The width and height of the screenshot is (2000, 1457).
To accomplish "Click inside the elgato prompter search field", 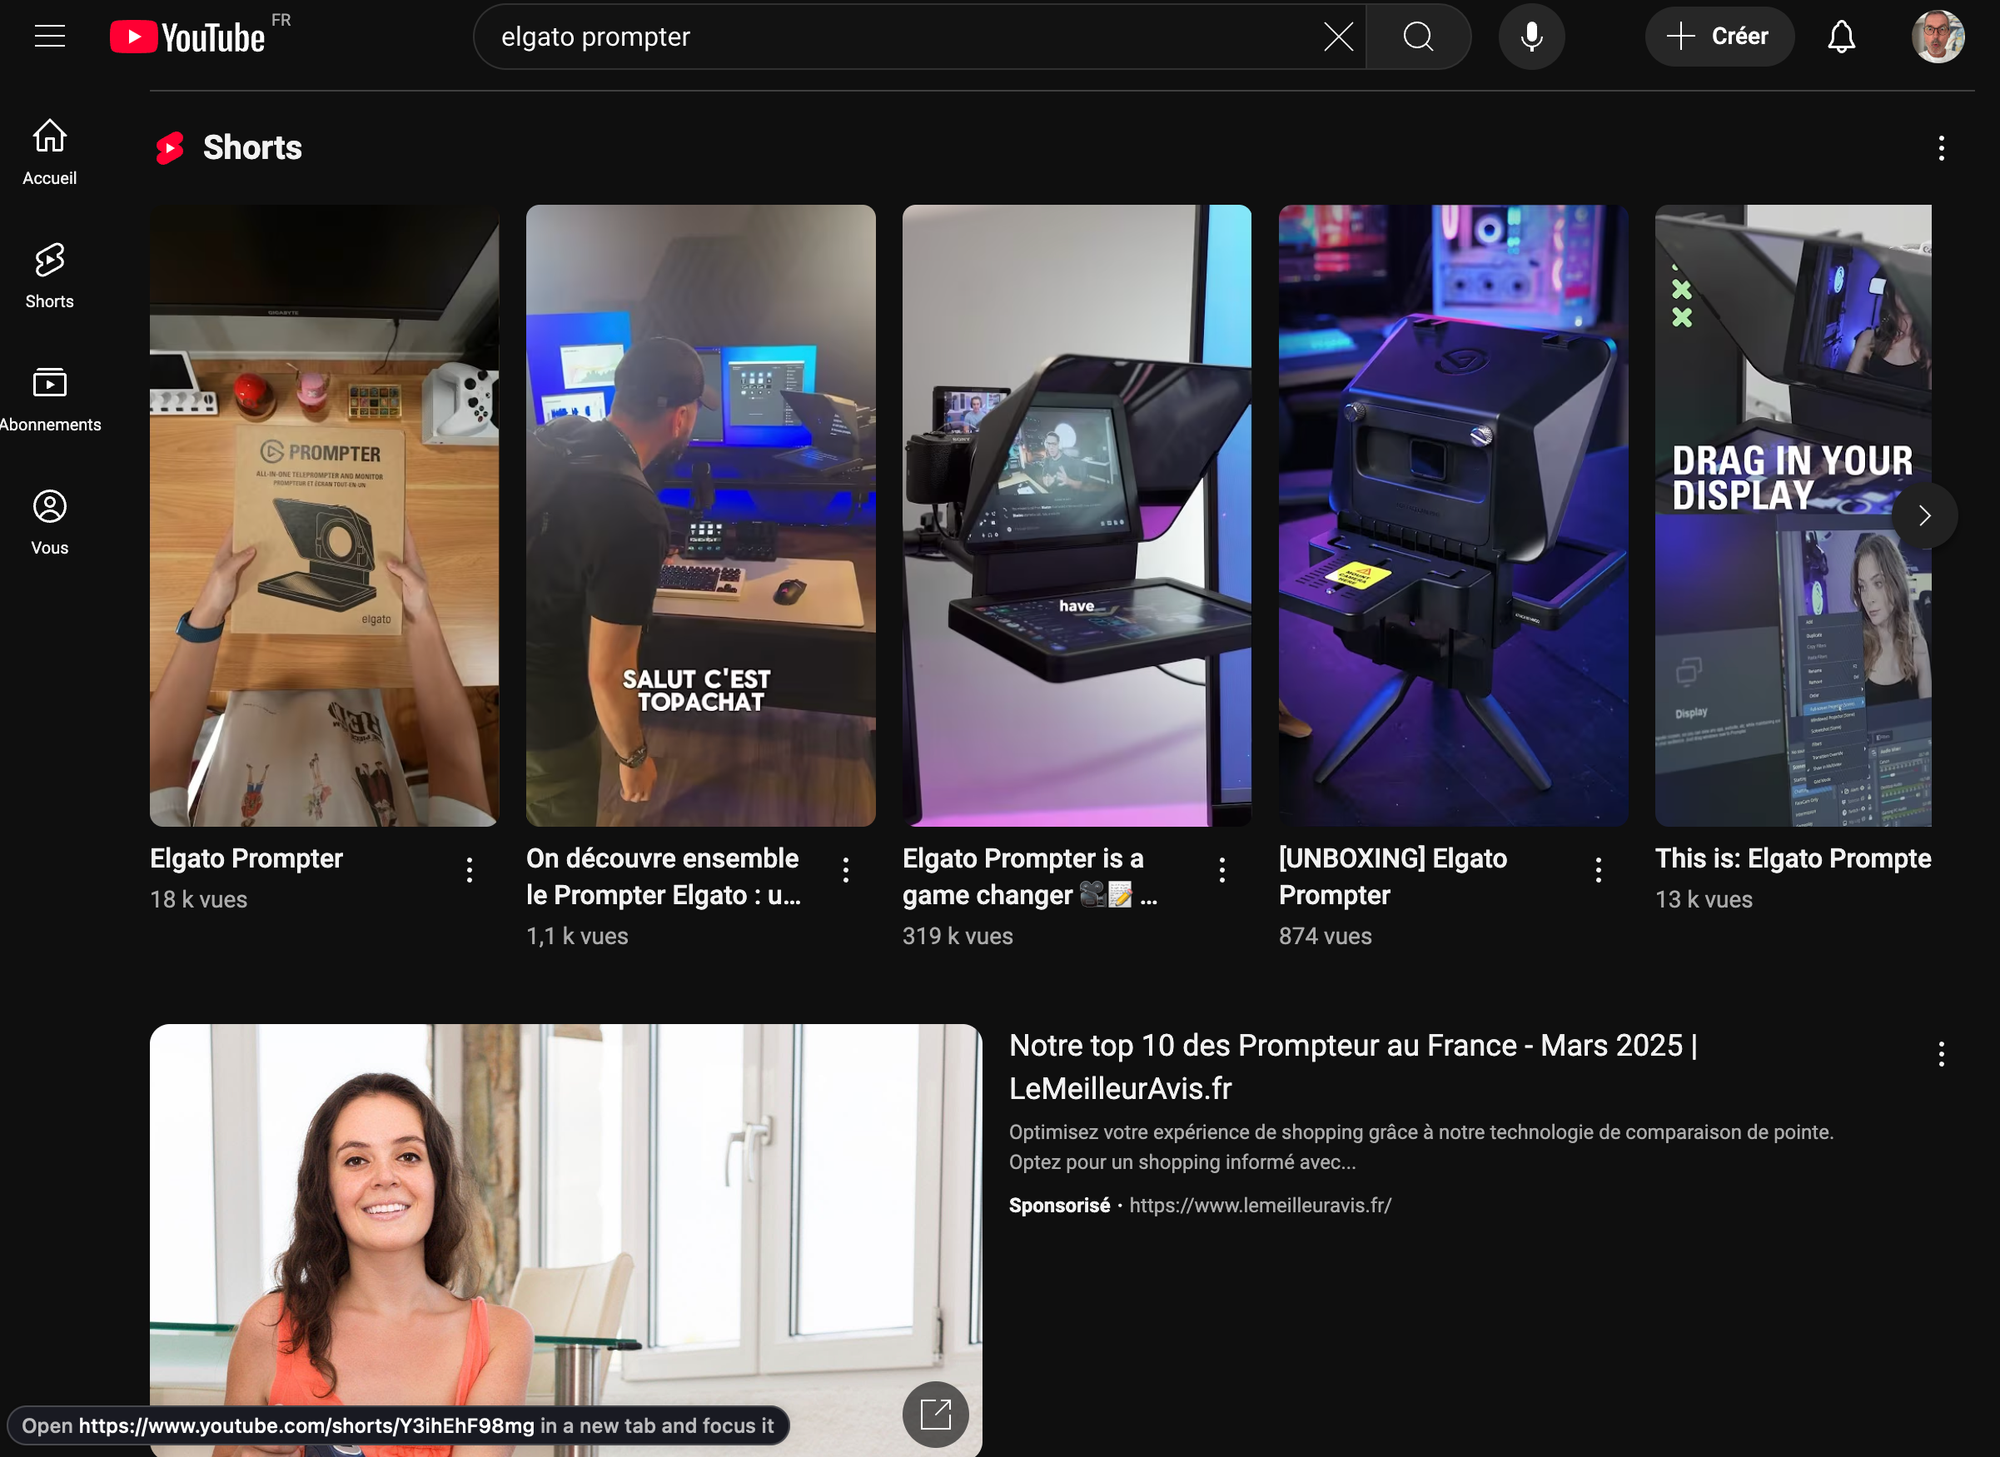I will [x=900, y=37].
